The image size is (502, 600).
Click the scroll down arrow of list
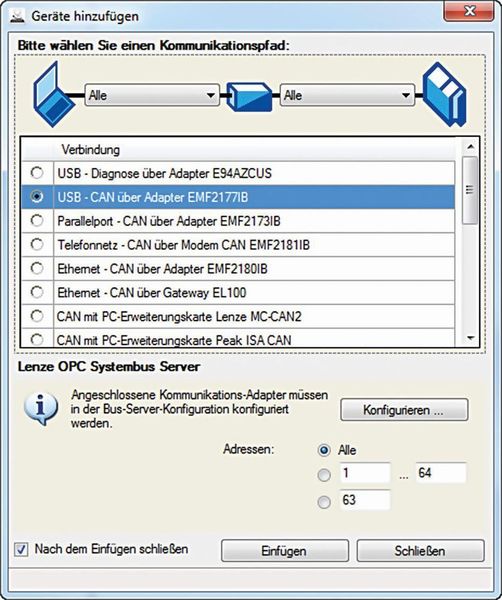pos(470,338)
